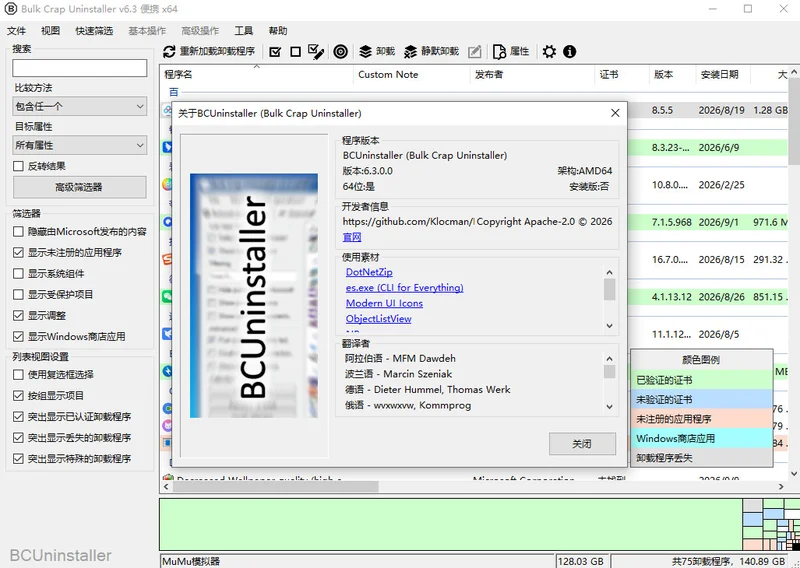Click up arrow of 使用素材 list scrollbar
Image resolution: width=800 pixels, height=568 pixels.
pos(609,273)
